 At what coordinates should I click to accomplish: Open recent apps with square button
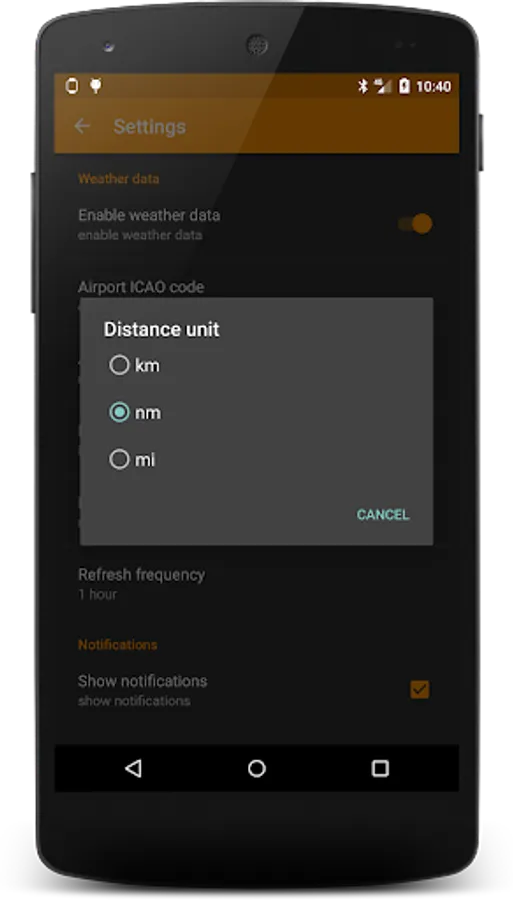coord(380,768)
